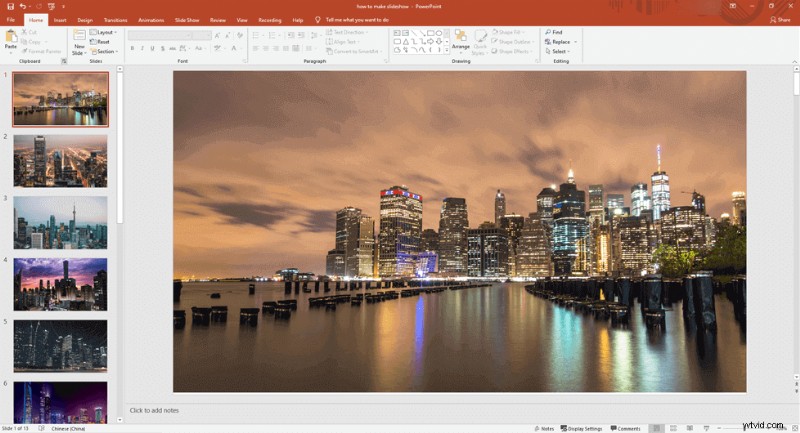Click Convert to SmartArt
This screenshot has height=433, width=800.
point(354,52)
